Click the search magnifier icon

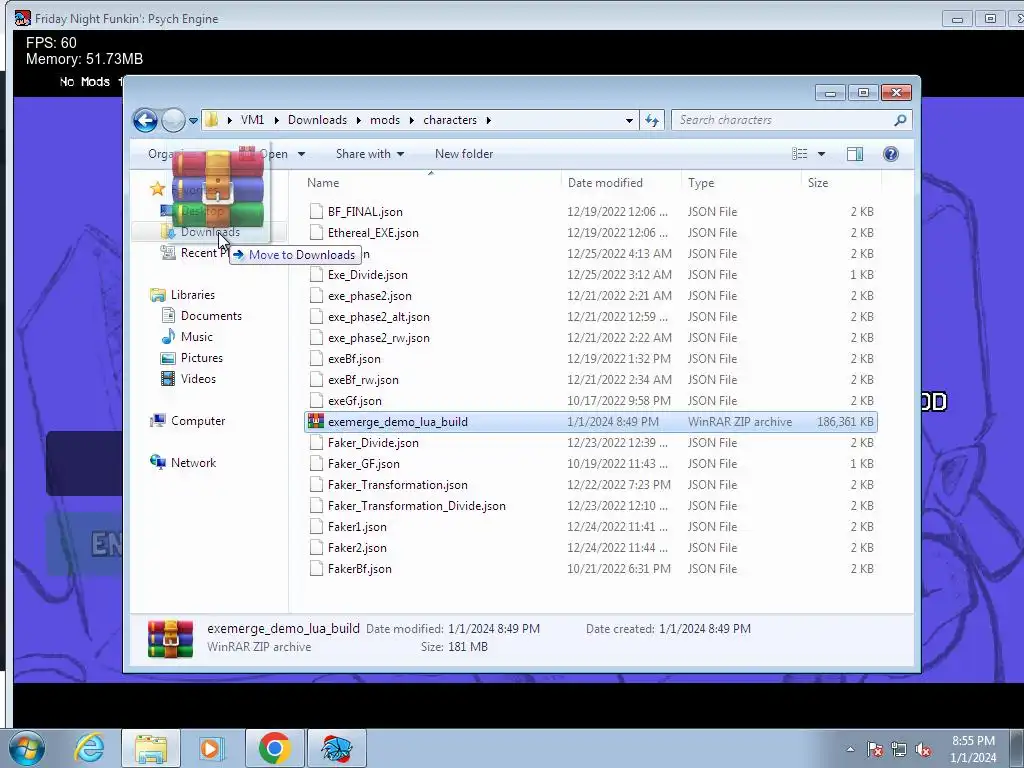(x=900, y=120)
